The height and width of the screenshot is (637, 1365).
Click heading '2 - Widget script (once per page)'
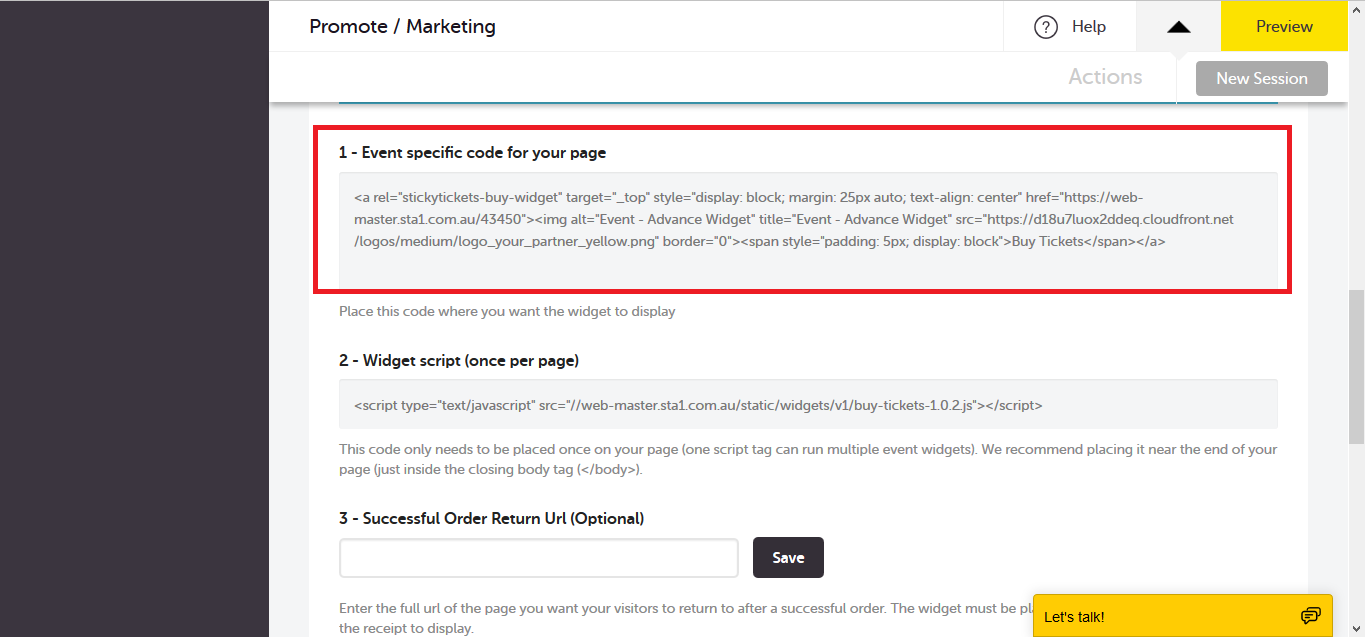click(459, 360)
